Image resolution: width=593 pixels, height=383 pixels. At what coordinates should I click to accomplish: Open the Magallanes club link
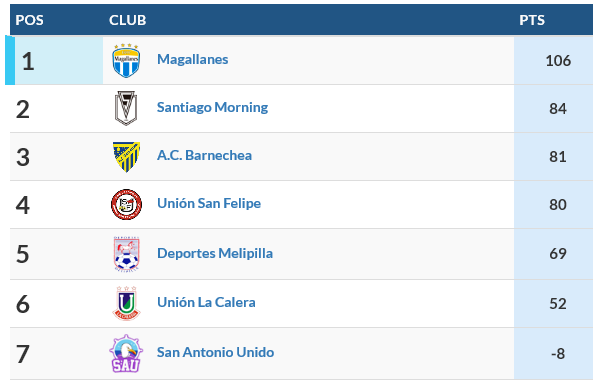tap(192, 59)
